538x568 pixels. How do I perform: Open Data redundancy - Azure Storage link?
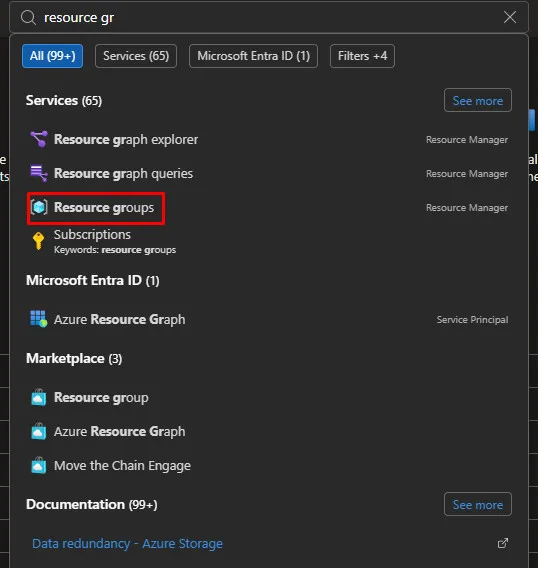[x=128, y=543]
